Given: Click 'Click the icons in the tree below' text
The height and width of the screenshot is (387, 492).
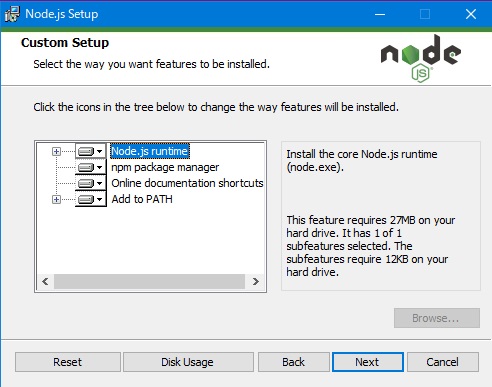Looking at the screenshot, I should [216, 107].
